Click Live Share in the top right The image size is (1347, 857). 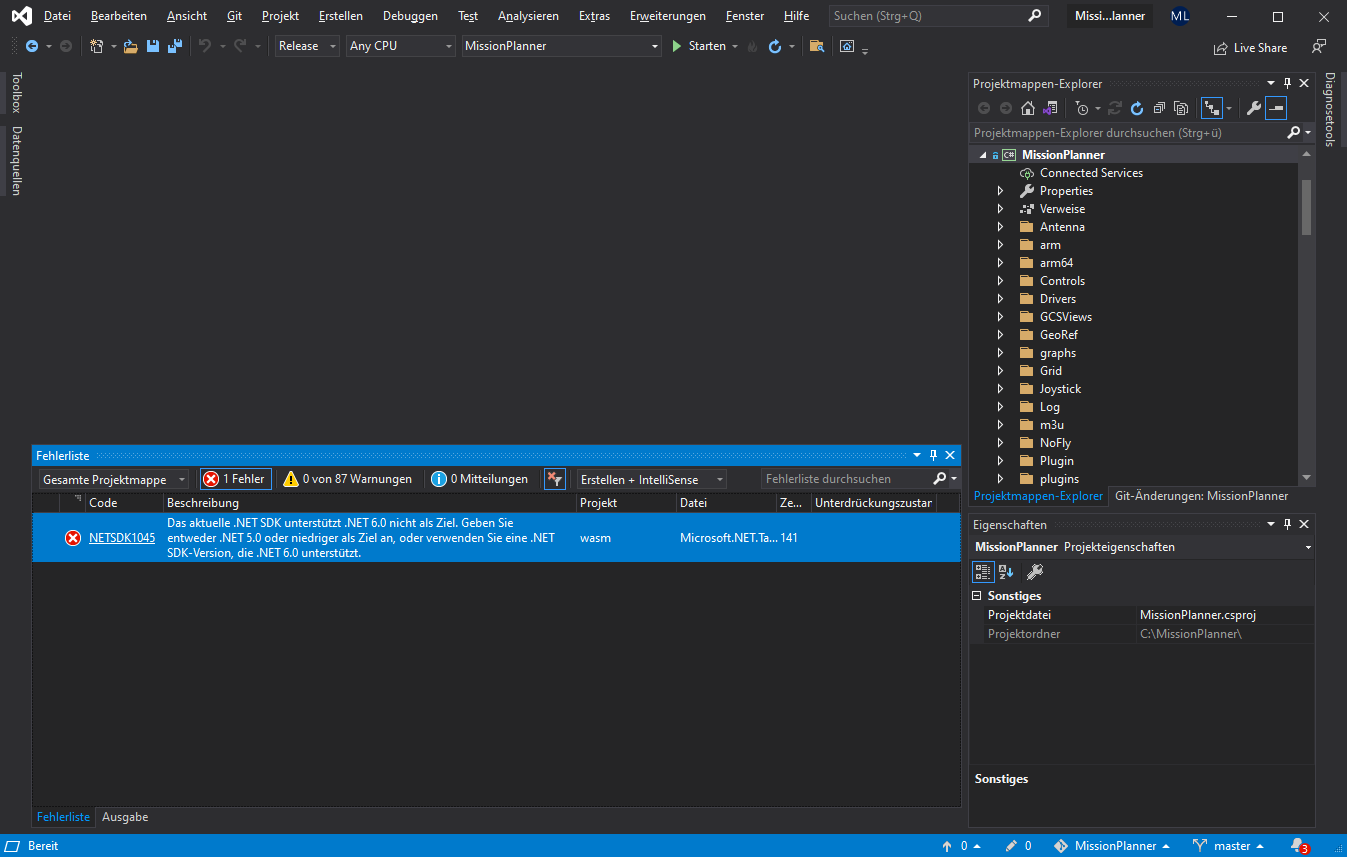[x=1250, y=47]
